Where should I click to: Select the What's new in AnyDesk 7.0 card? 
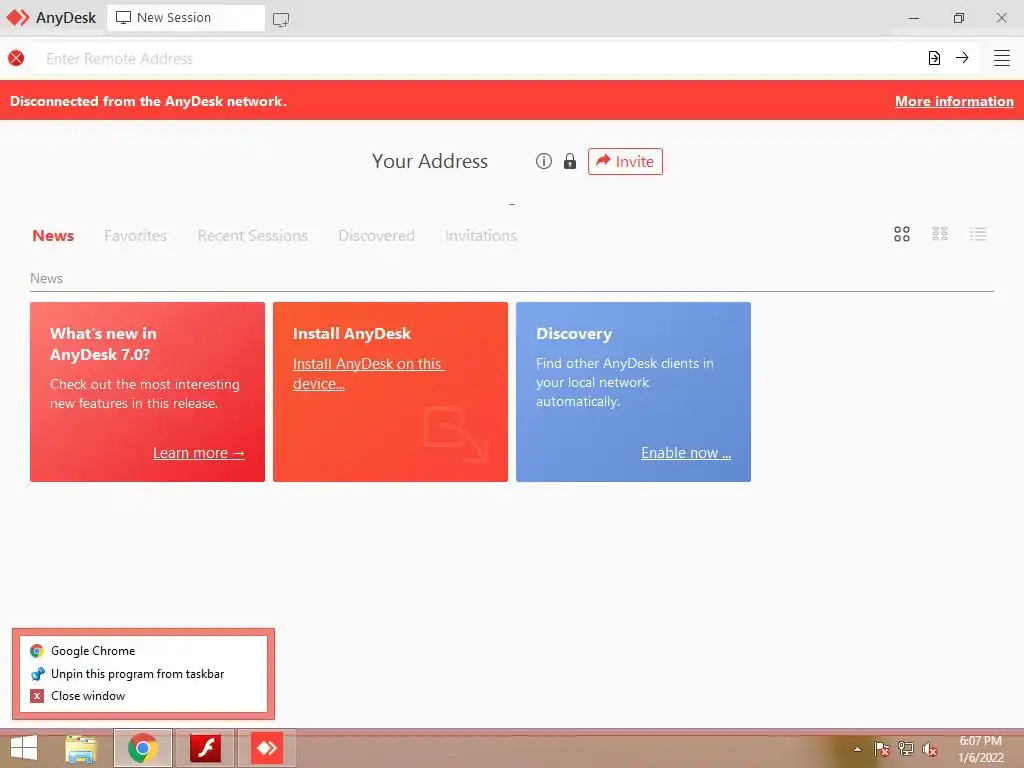coord(148,392)
